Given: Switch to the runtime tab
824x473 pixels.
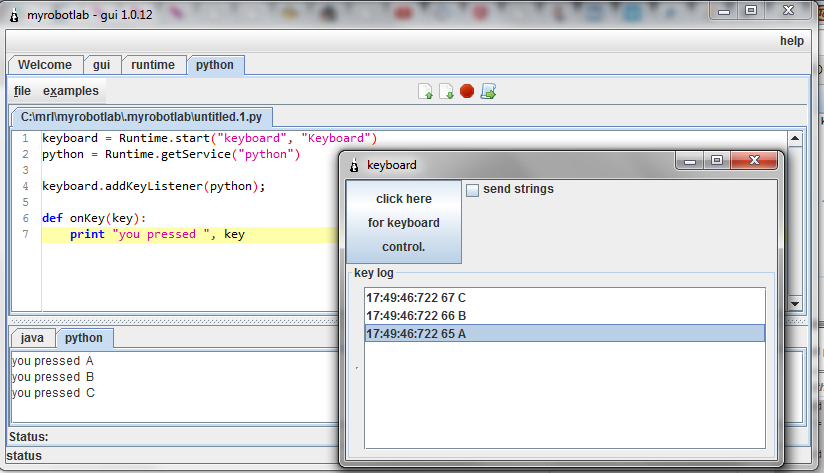Looking at the screenshot, I should [x=153, y=65].
